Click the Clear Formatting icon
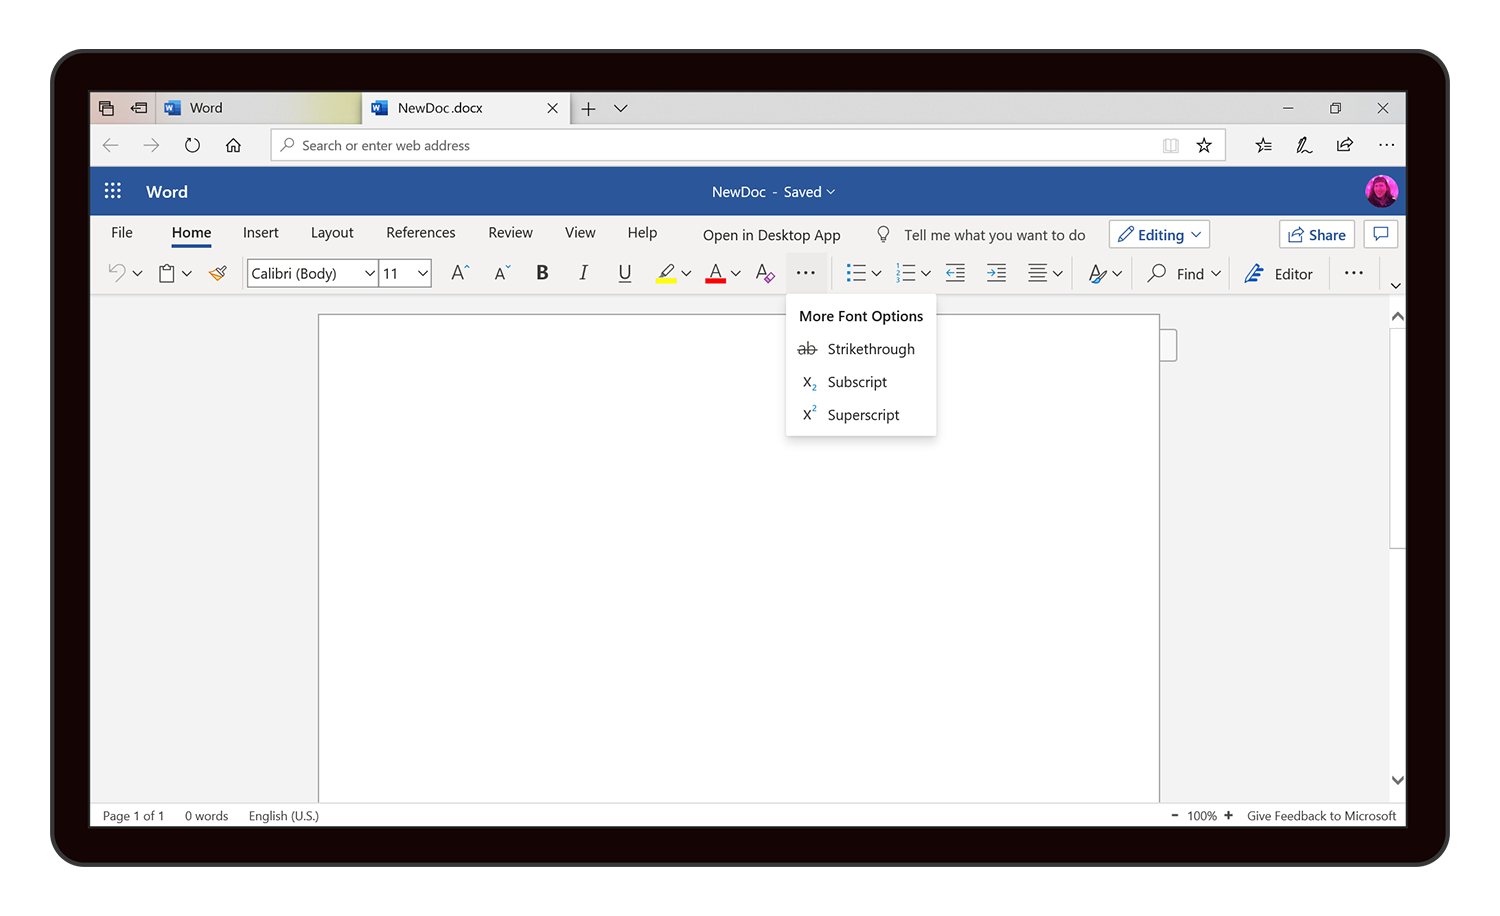This screenshot has width=1500, height=916. (765, 273)
